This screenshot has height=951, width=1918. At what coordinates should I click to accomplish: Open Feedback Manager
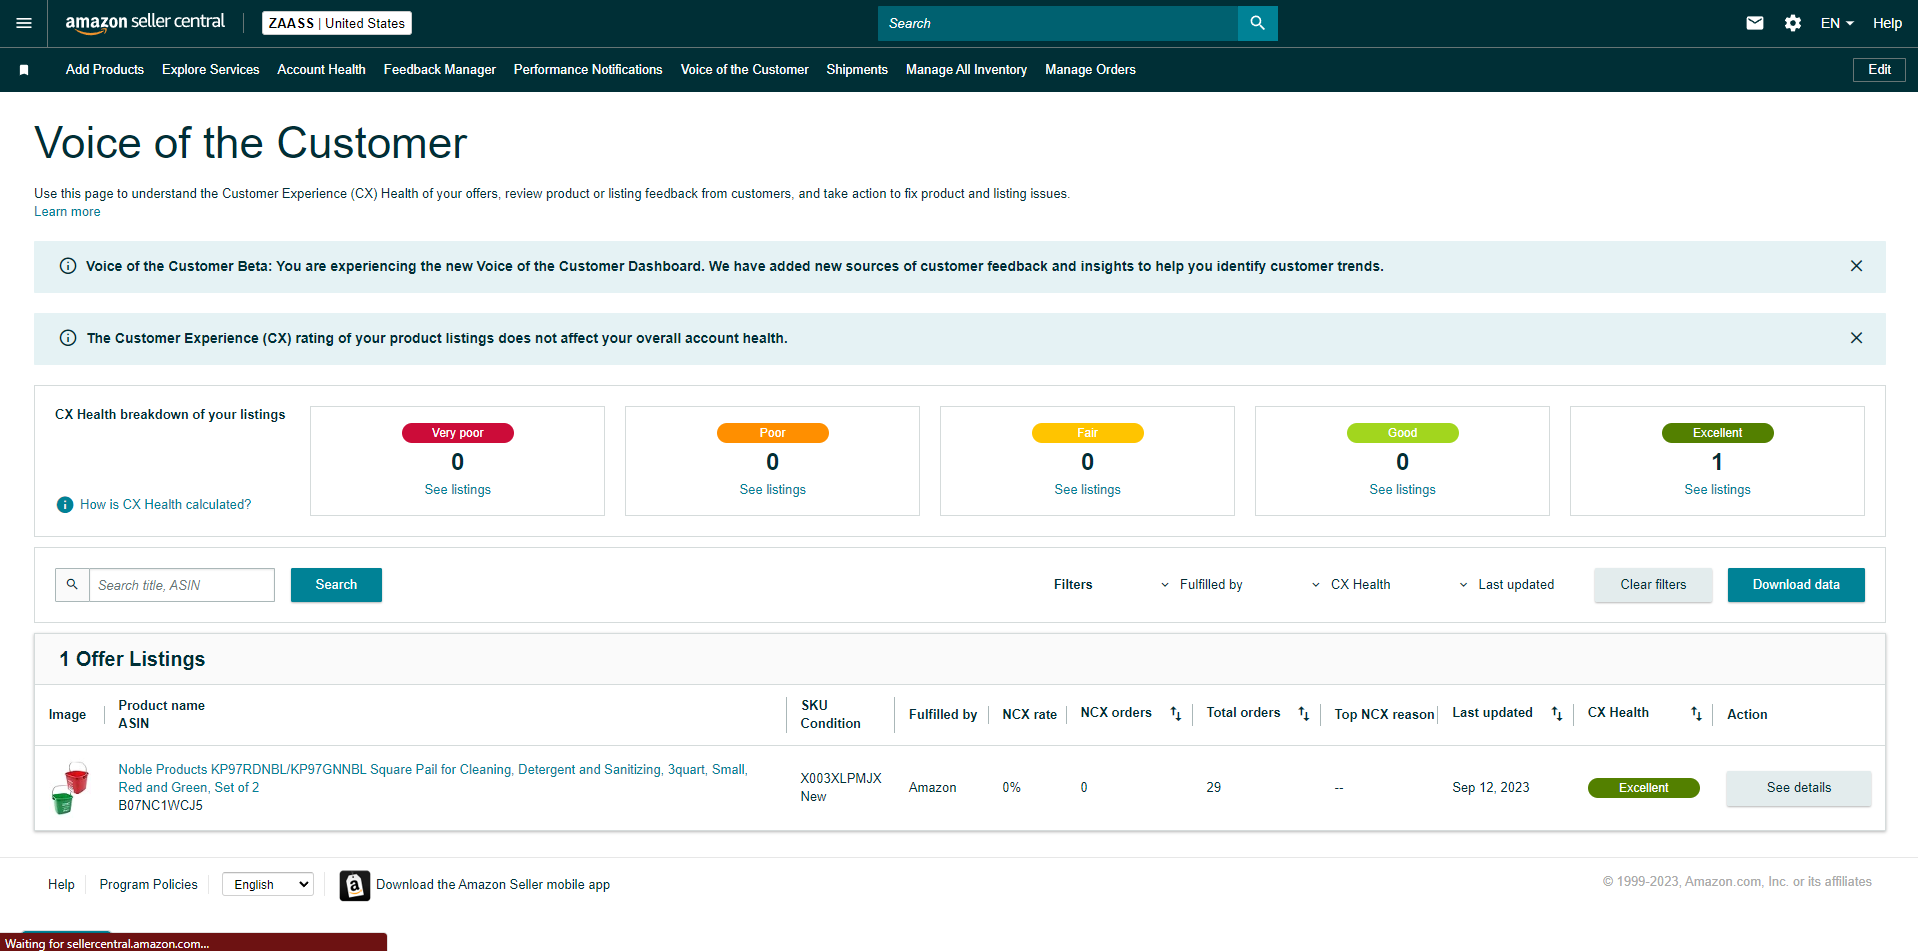point(440,70)
